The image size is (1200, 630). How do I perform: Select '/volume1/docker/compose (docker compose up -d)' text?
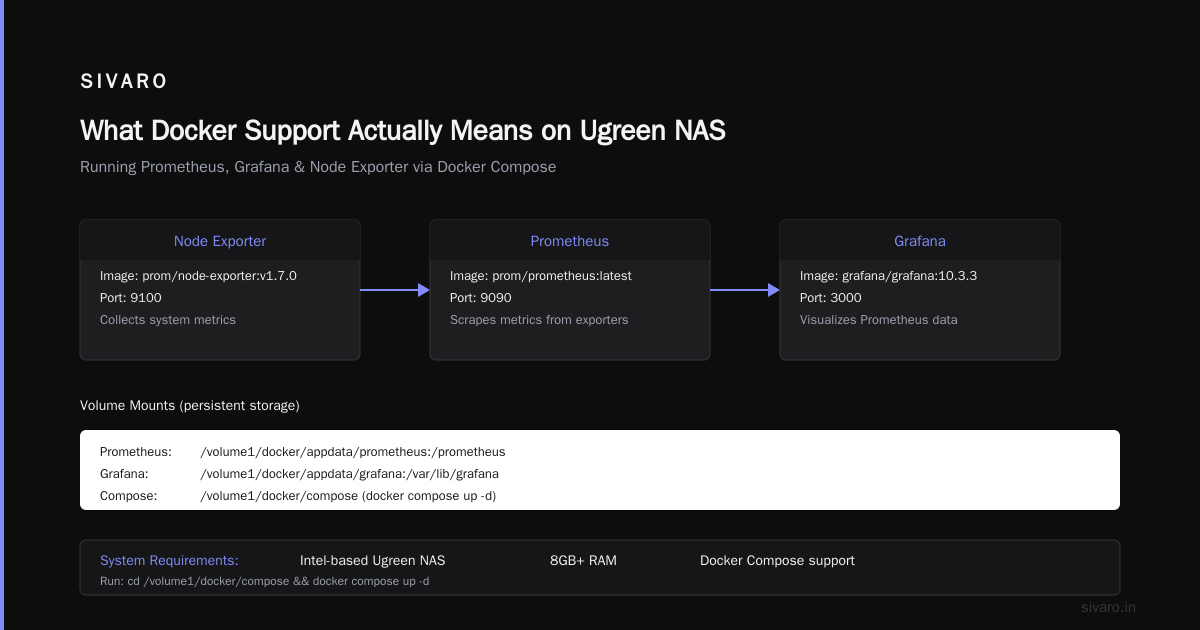tap(348, 496)
